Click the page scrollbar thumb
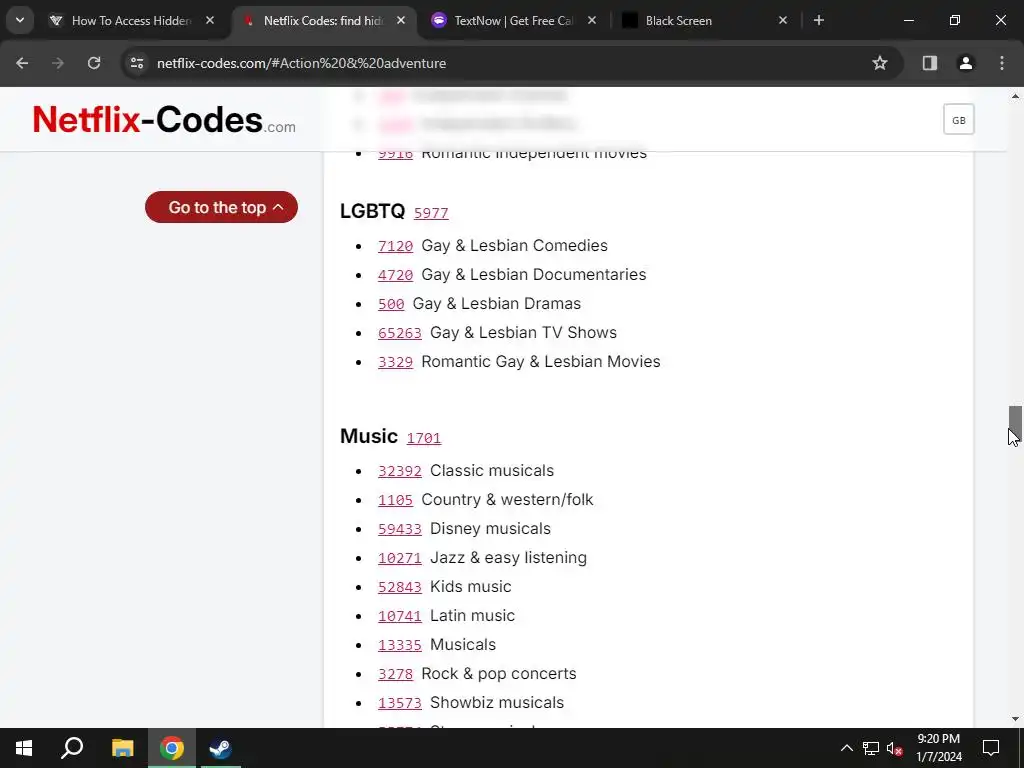The height and width of the screenshot is (768, 1024). click(x=1015, y=424)
